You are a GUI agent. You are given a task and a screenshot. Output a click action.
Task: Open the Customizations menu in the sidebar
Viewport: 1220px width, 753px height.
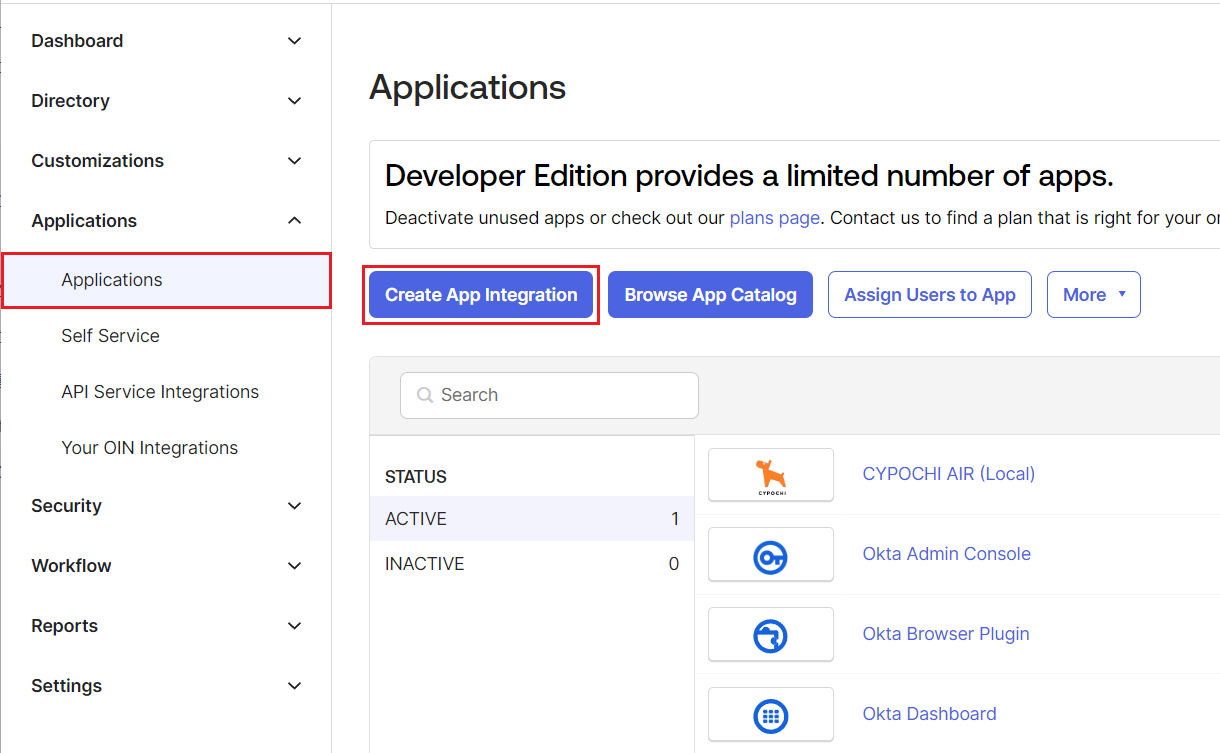coord(97,161)
